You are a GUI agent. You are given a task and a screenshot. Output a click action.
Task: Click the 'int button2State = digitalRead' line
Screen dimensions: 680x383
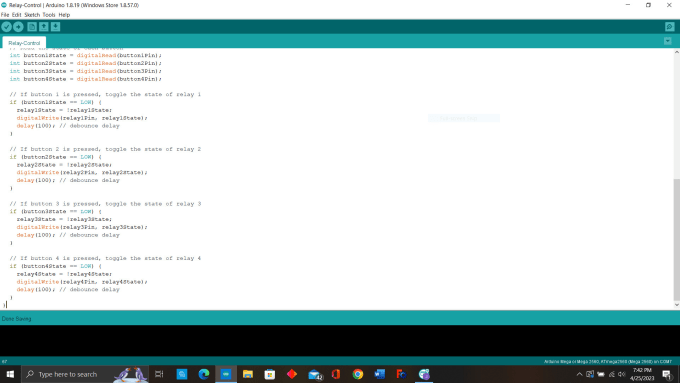(x=85, y=63)
